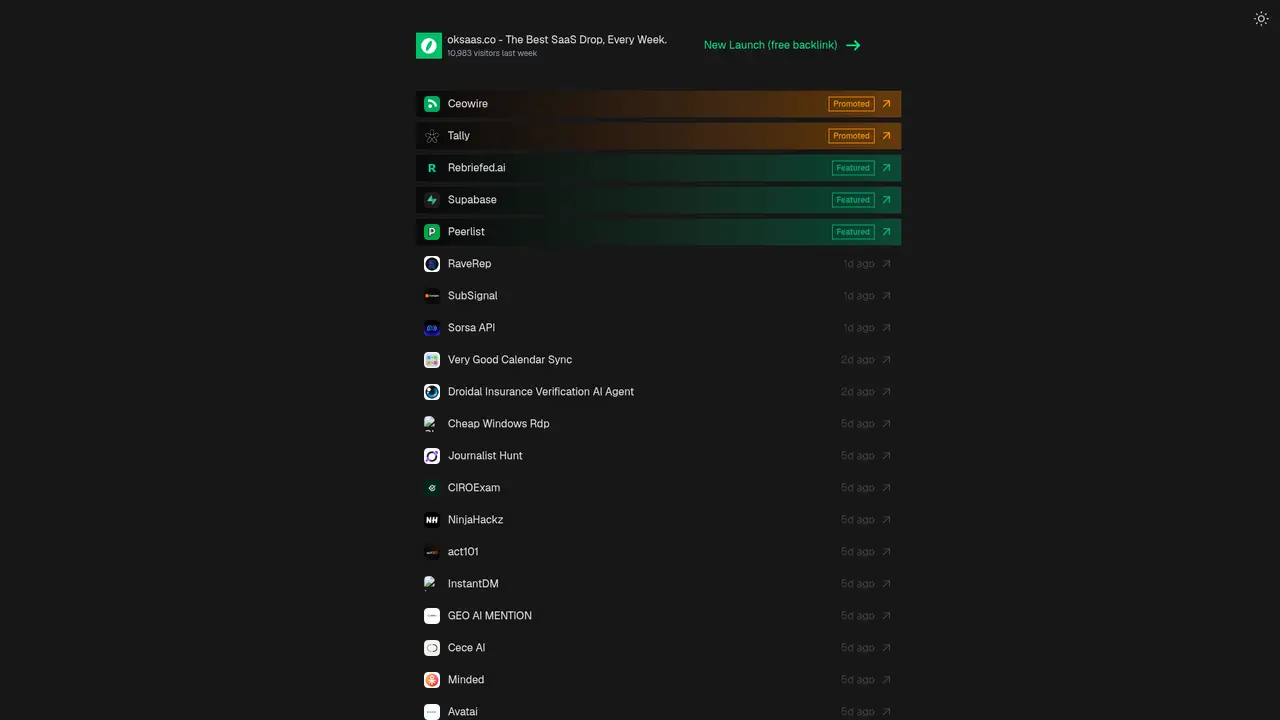The width and height of the screenshot is (1280, 720).
Task: Open New Launch (free backlink) link
Action: [782, 45]
